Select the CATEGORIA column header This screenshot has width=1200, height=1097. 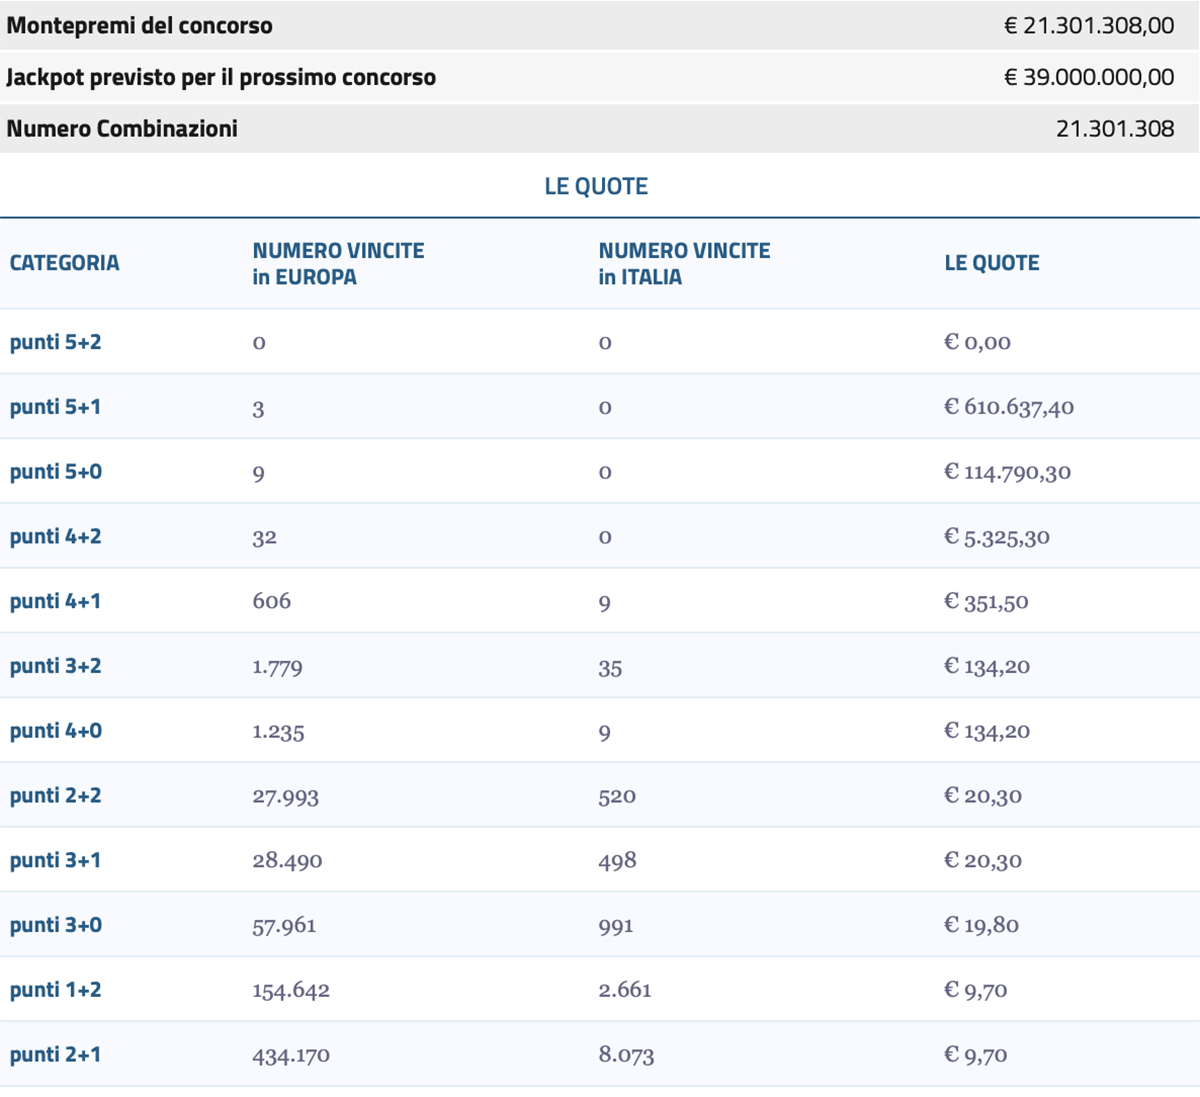click(63, 262)
